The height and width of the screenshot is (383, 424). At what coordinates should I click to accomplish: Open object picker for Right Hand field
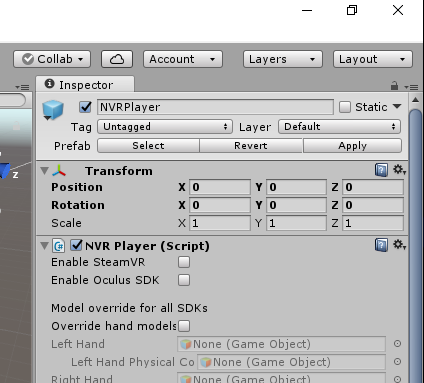tap(397, 379)
